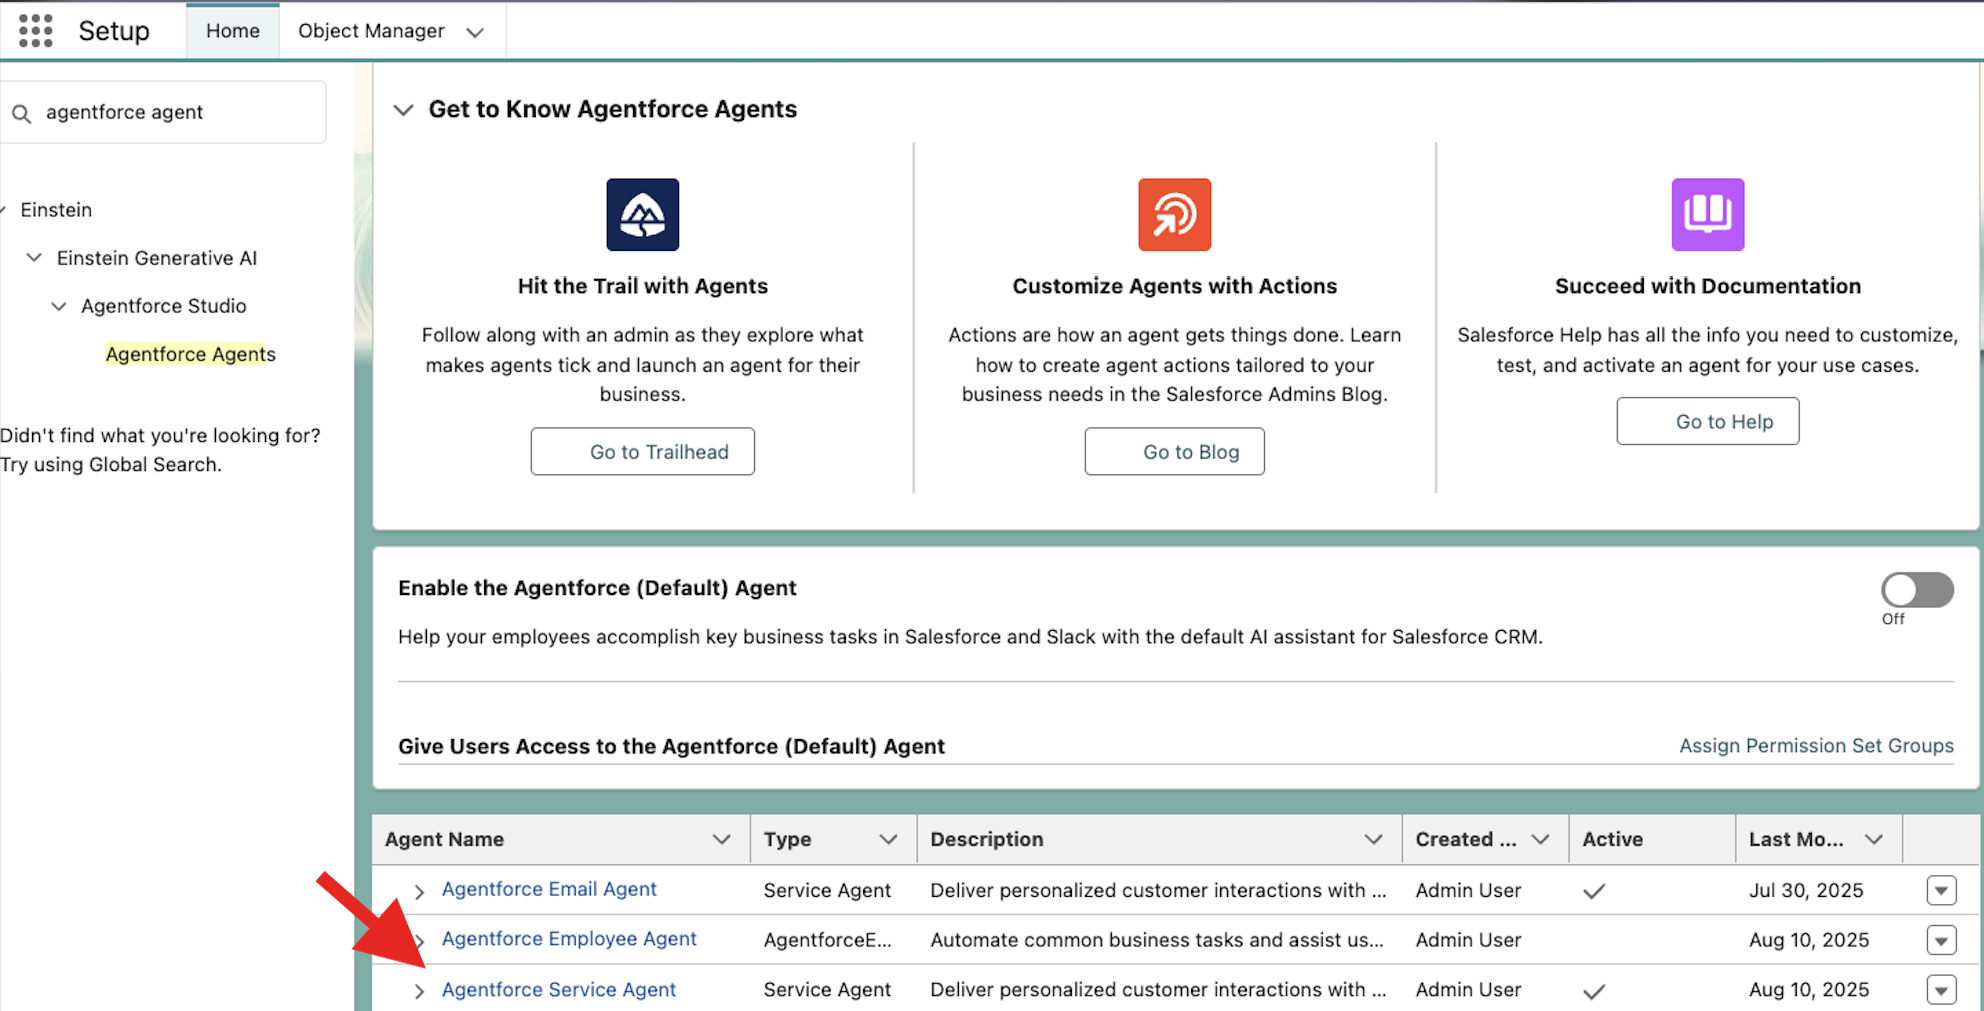1984x1011 pixels.
Task: Select Agentforce Agents in the sidebar
Action: pos(190,354)
